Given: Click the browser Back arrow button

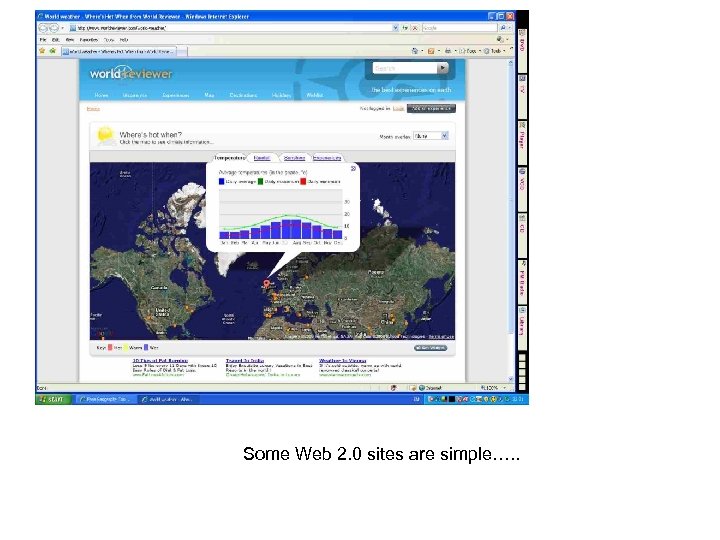Looking at the screenshot, I should point(43,28).
